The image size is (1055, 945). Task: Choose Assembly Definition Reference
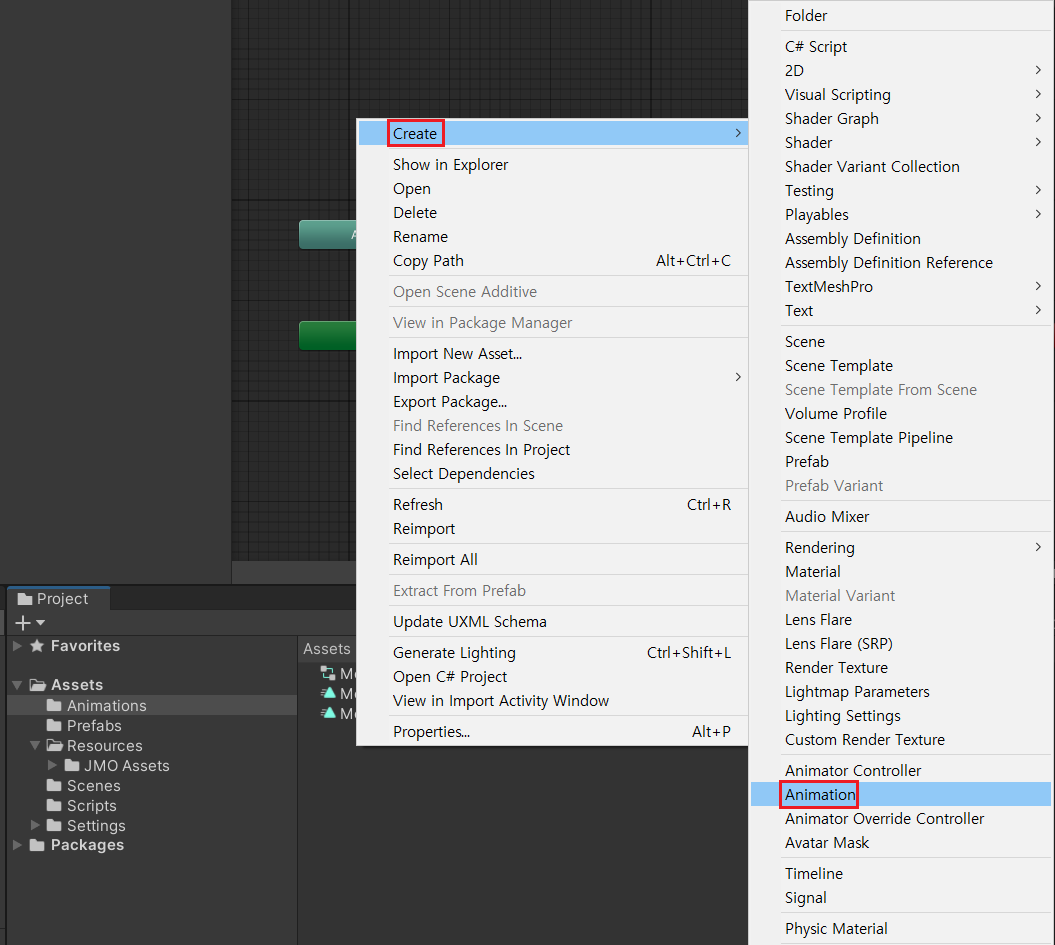[x=900, y=262]
